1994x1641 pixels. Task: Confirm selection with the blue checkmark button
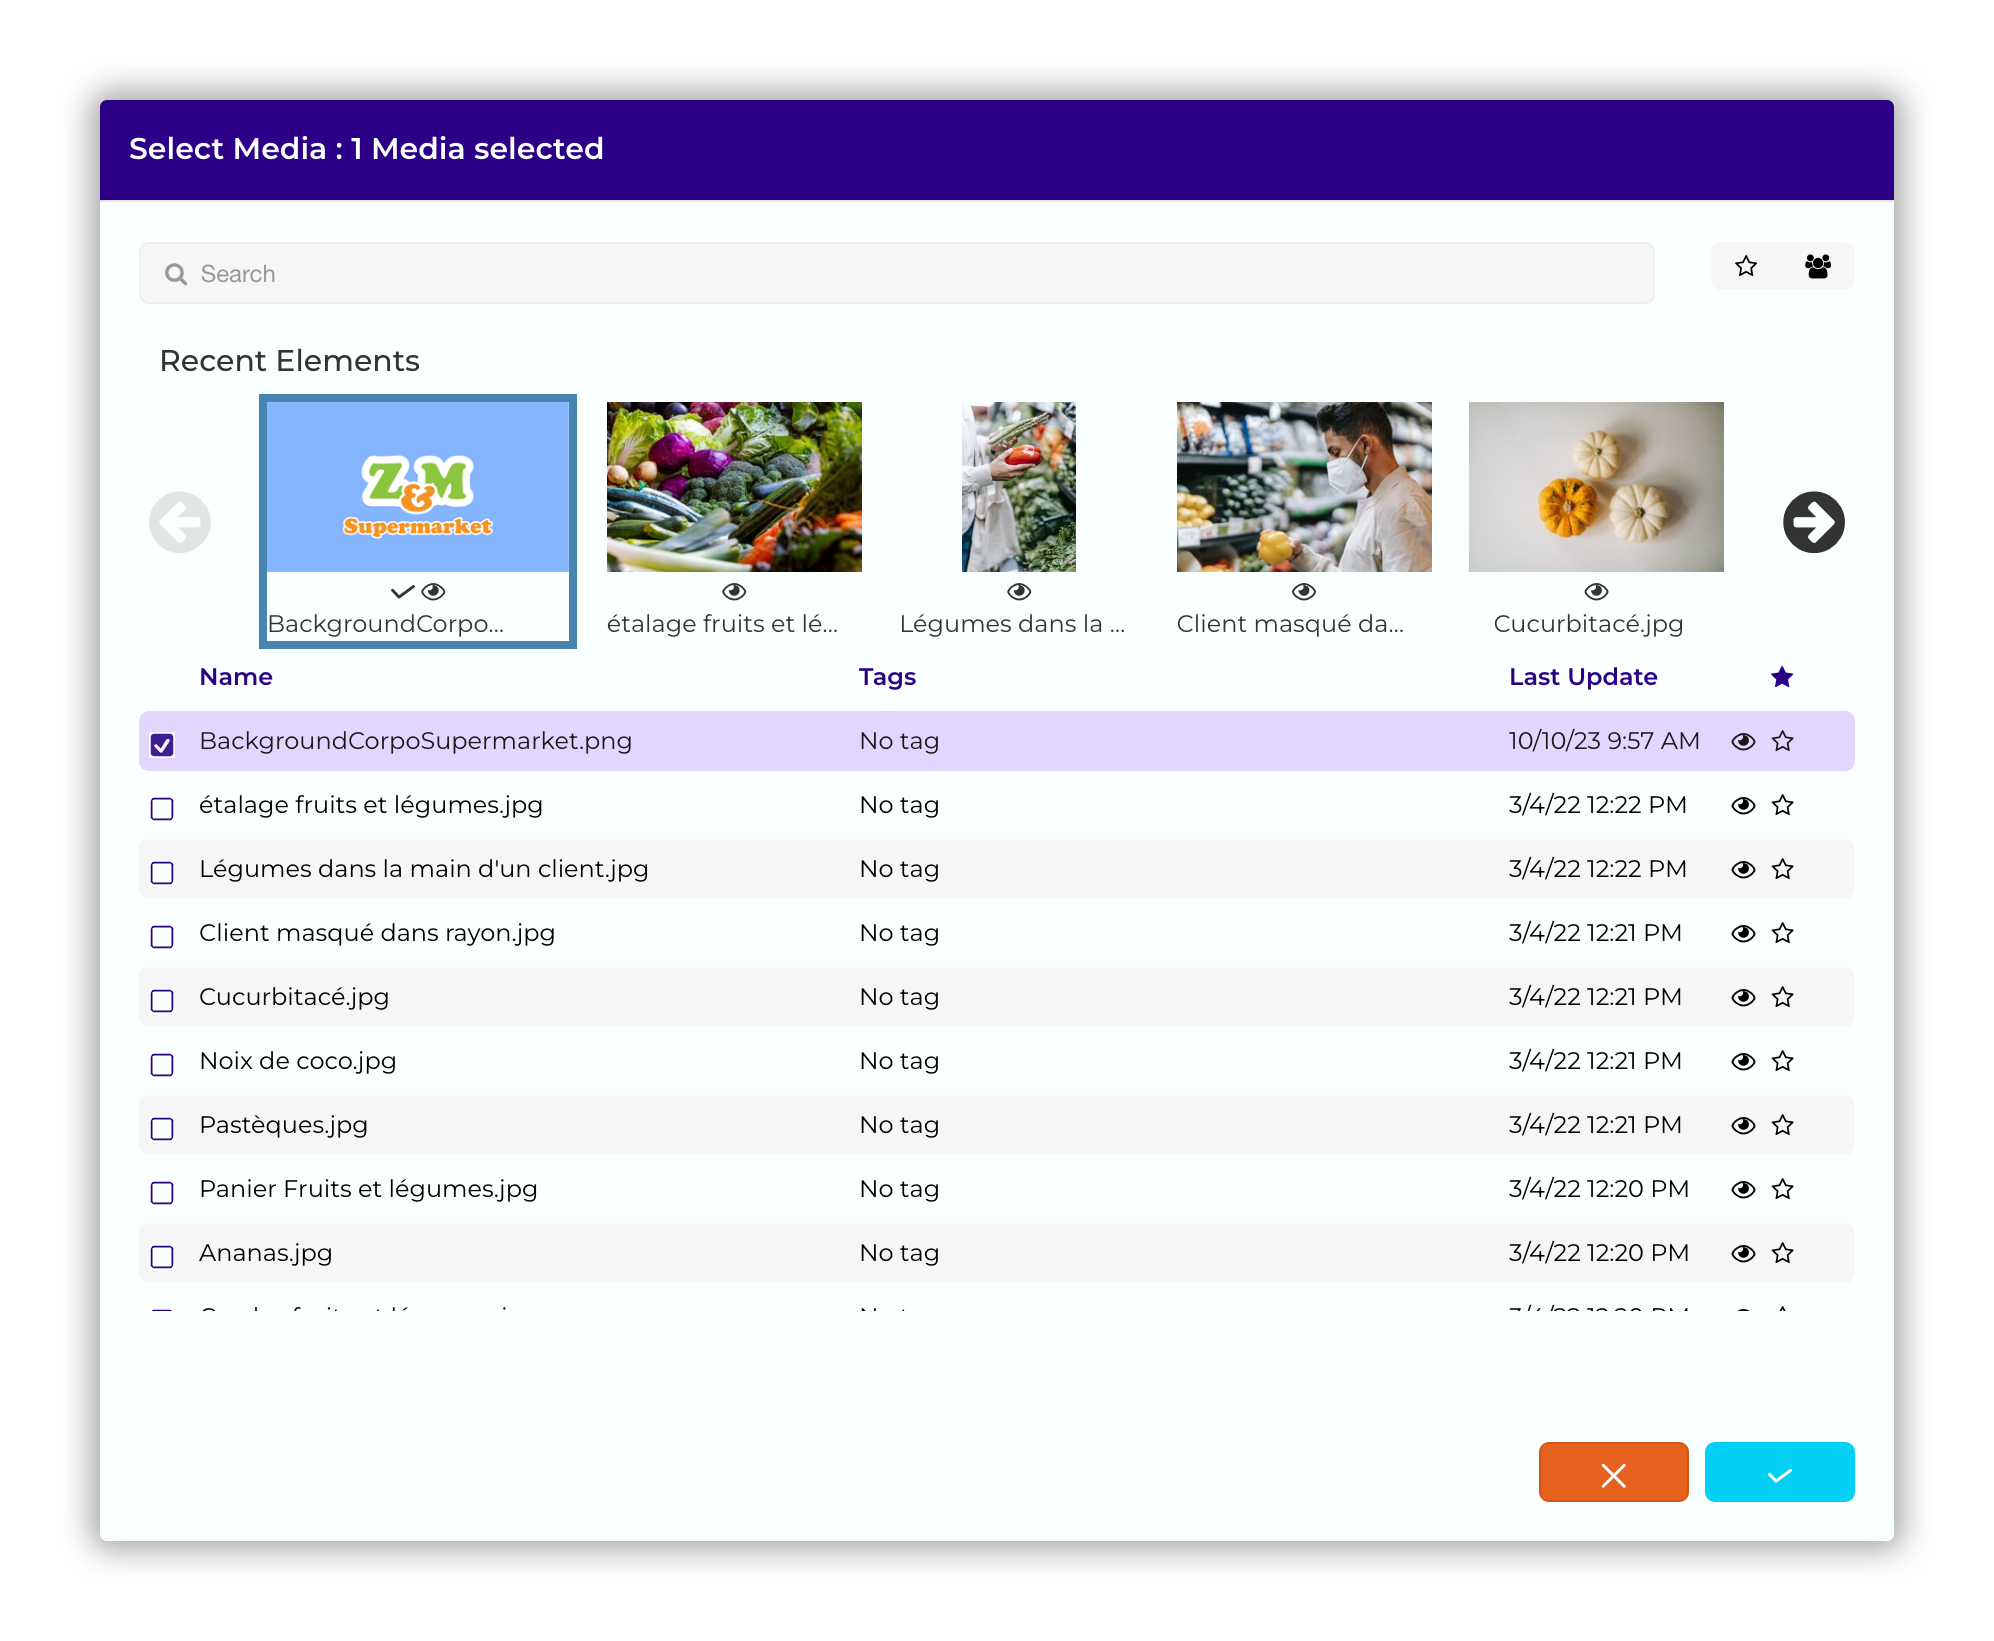point(1779,1472)
